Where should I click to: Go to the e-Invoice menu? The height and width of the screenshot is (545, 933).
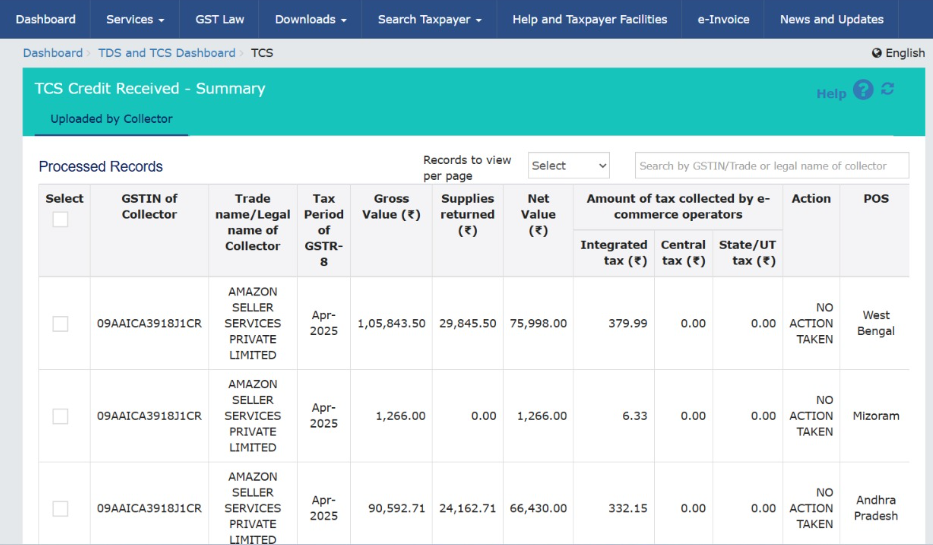[723, 19]
